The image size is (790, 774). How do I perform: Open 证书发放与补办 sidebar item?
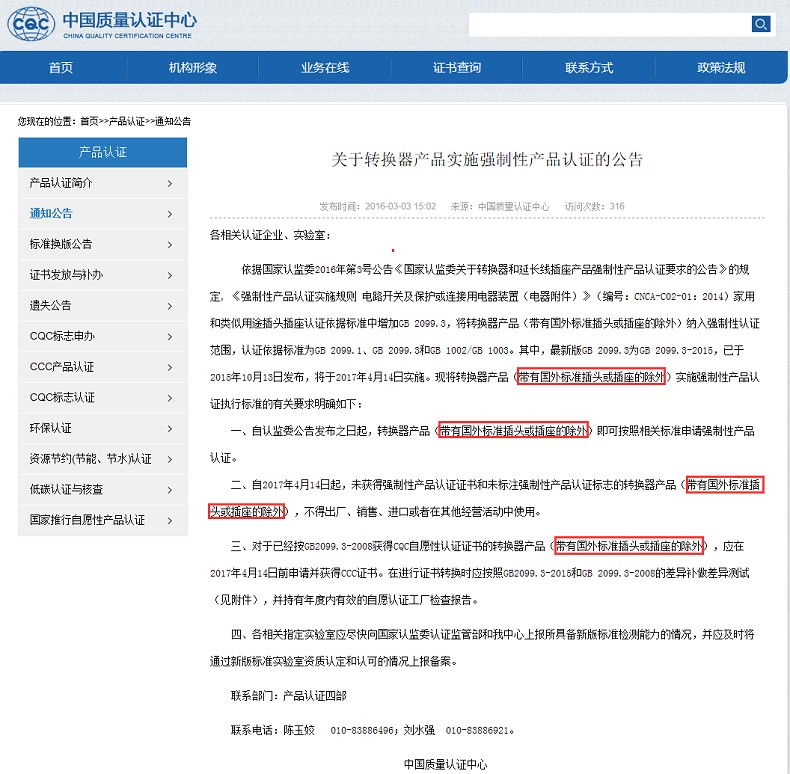(66, 275)
